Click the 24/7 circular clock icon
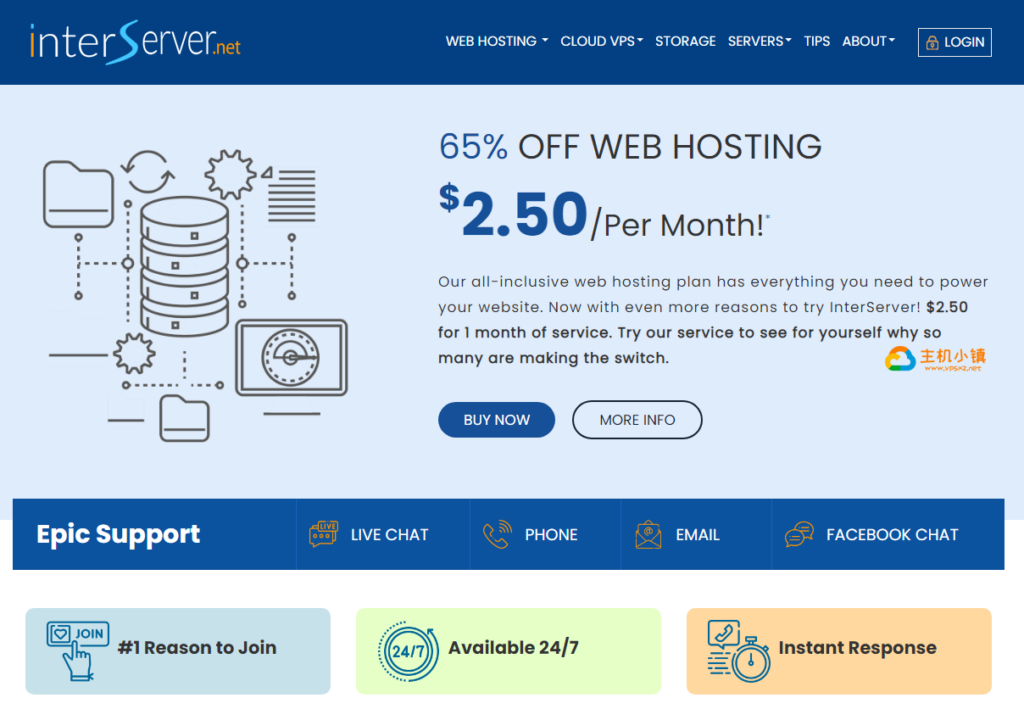The image size is (1024, 720). (408, 651)
